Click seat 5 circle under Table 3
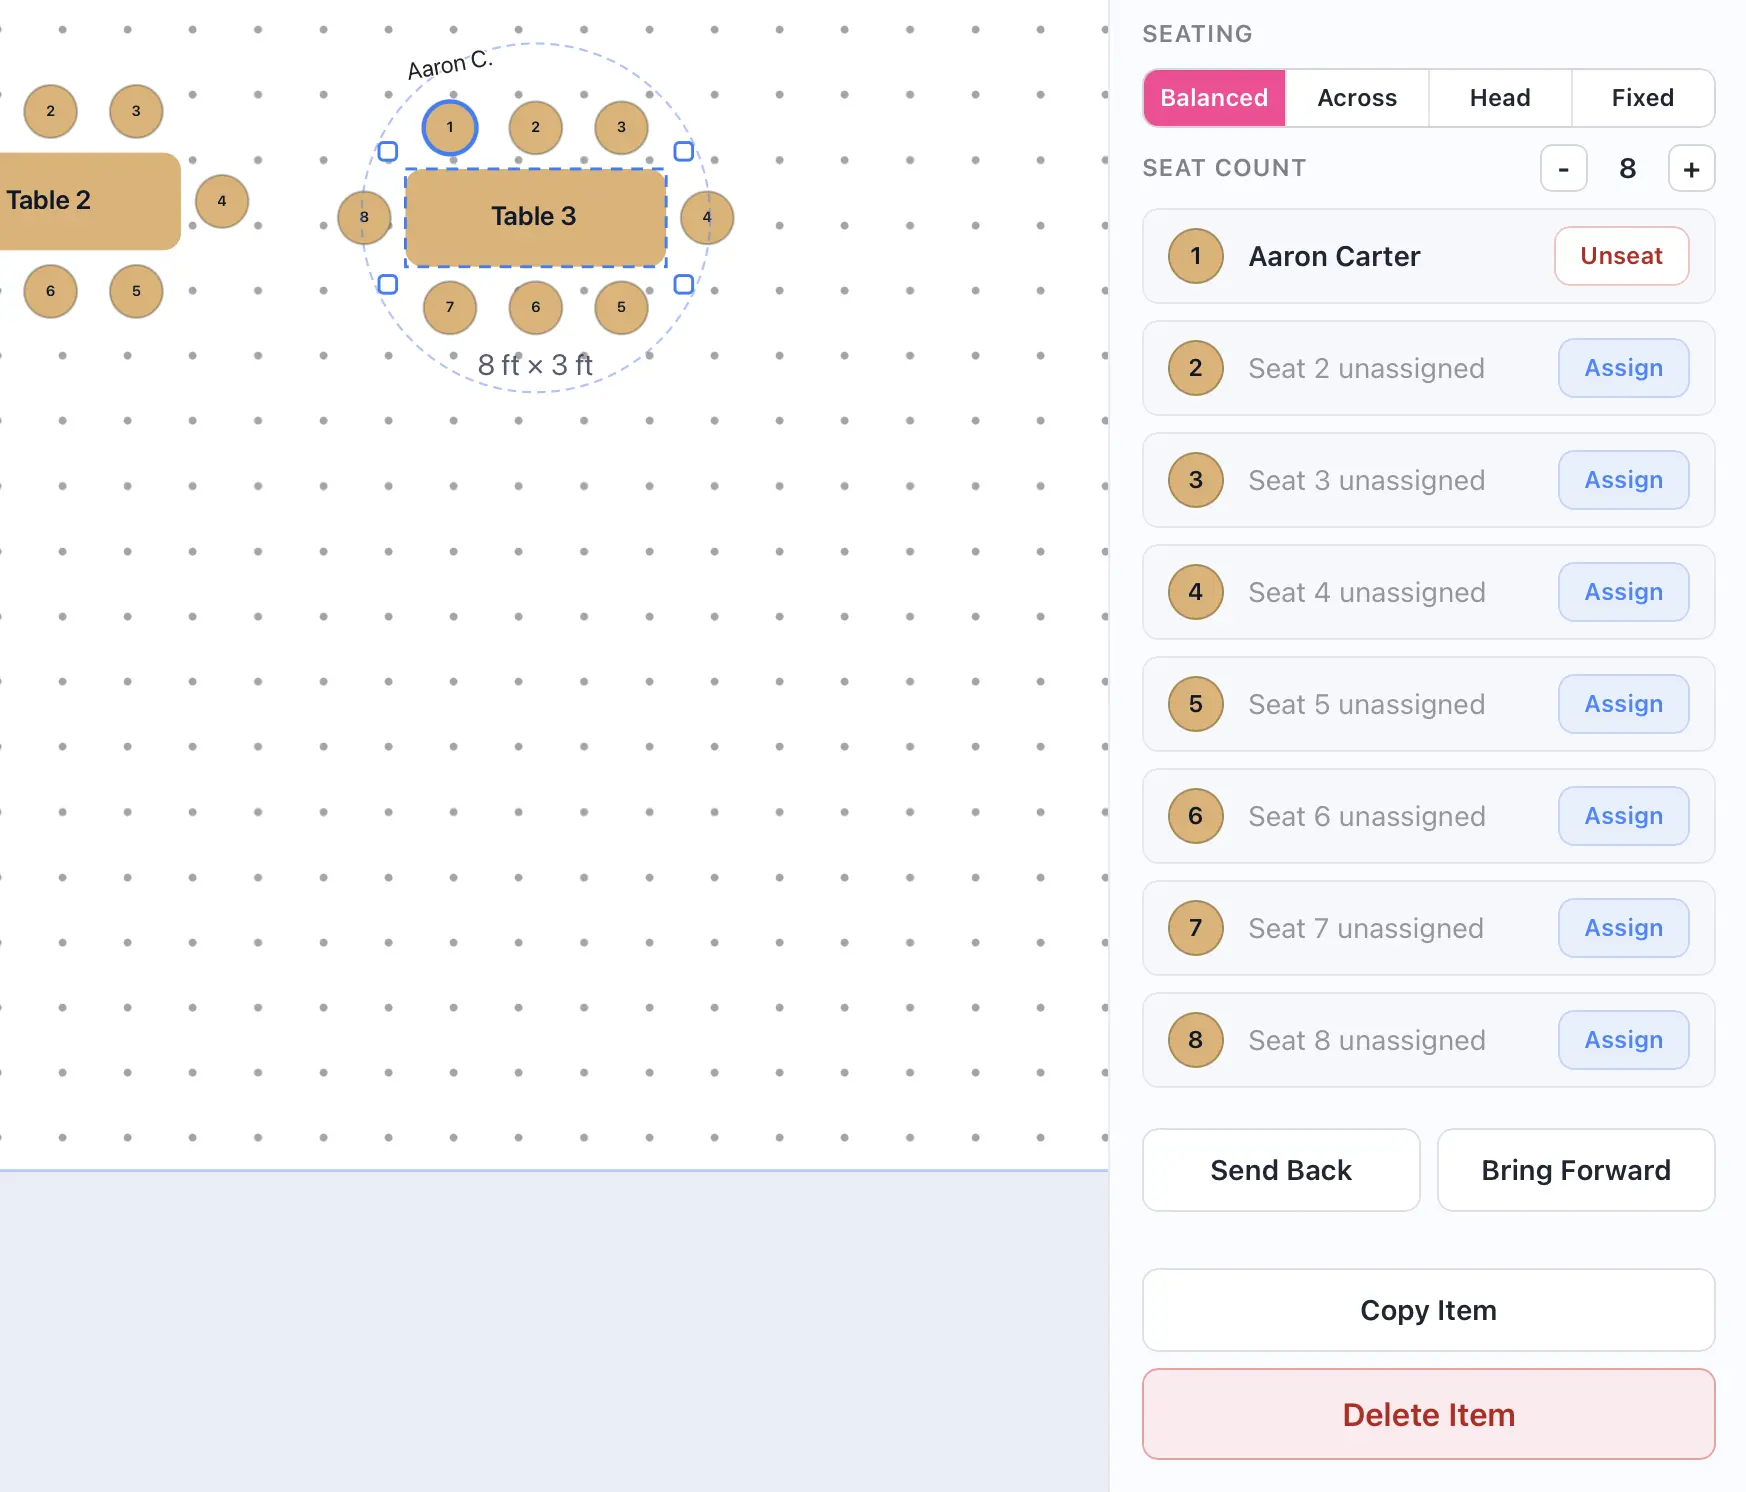This screenshot has width=1746, height=1492. [x=621, y=308]
